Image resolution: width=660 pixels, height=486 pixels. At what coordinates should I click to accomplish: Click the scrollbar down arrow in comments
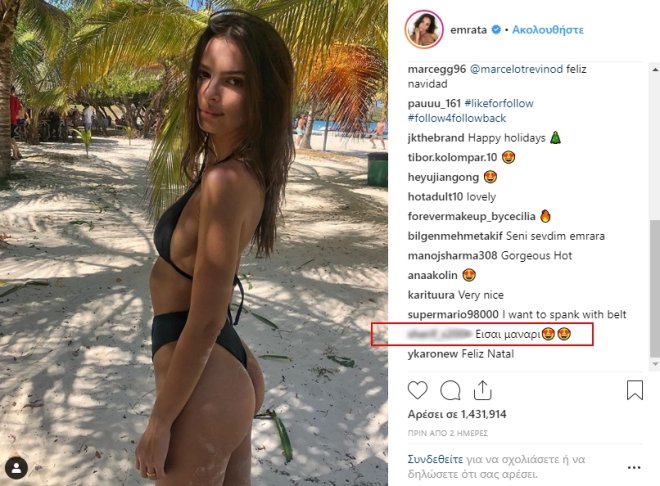coord(655,363)
